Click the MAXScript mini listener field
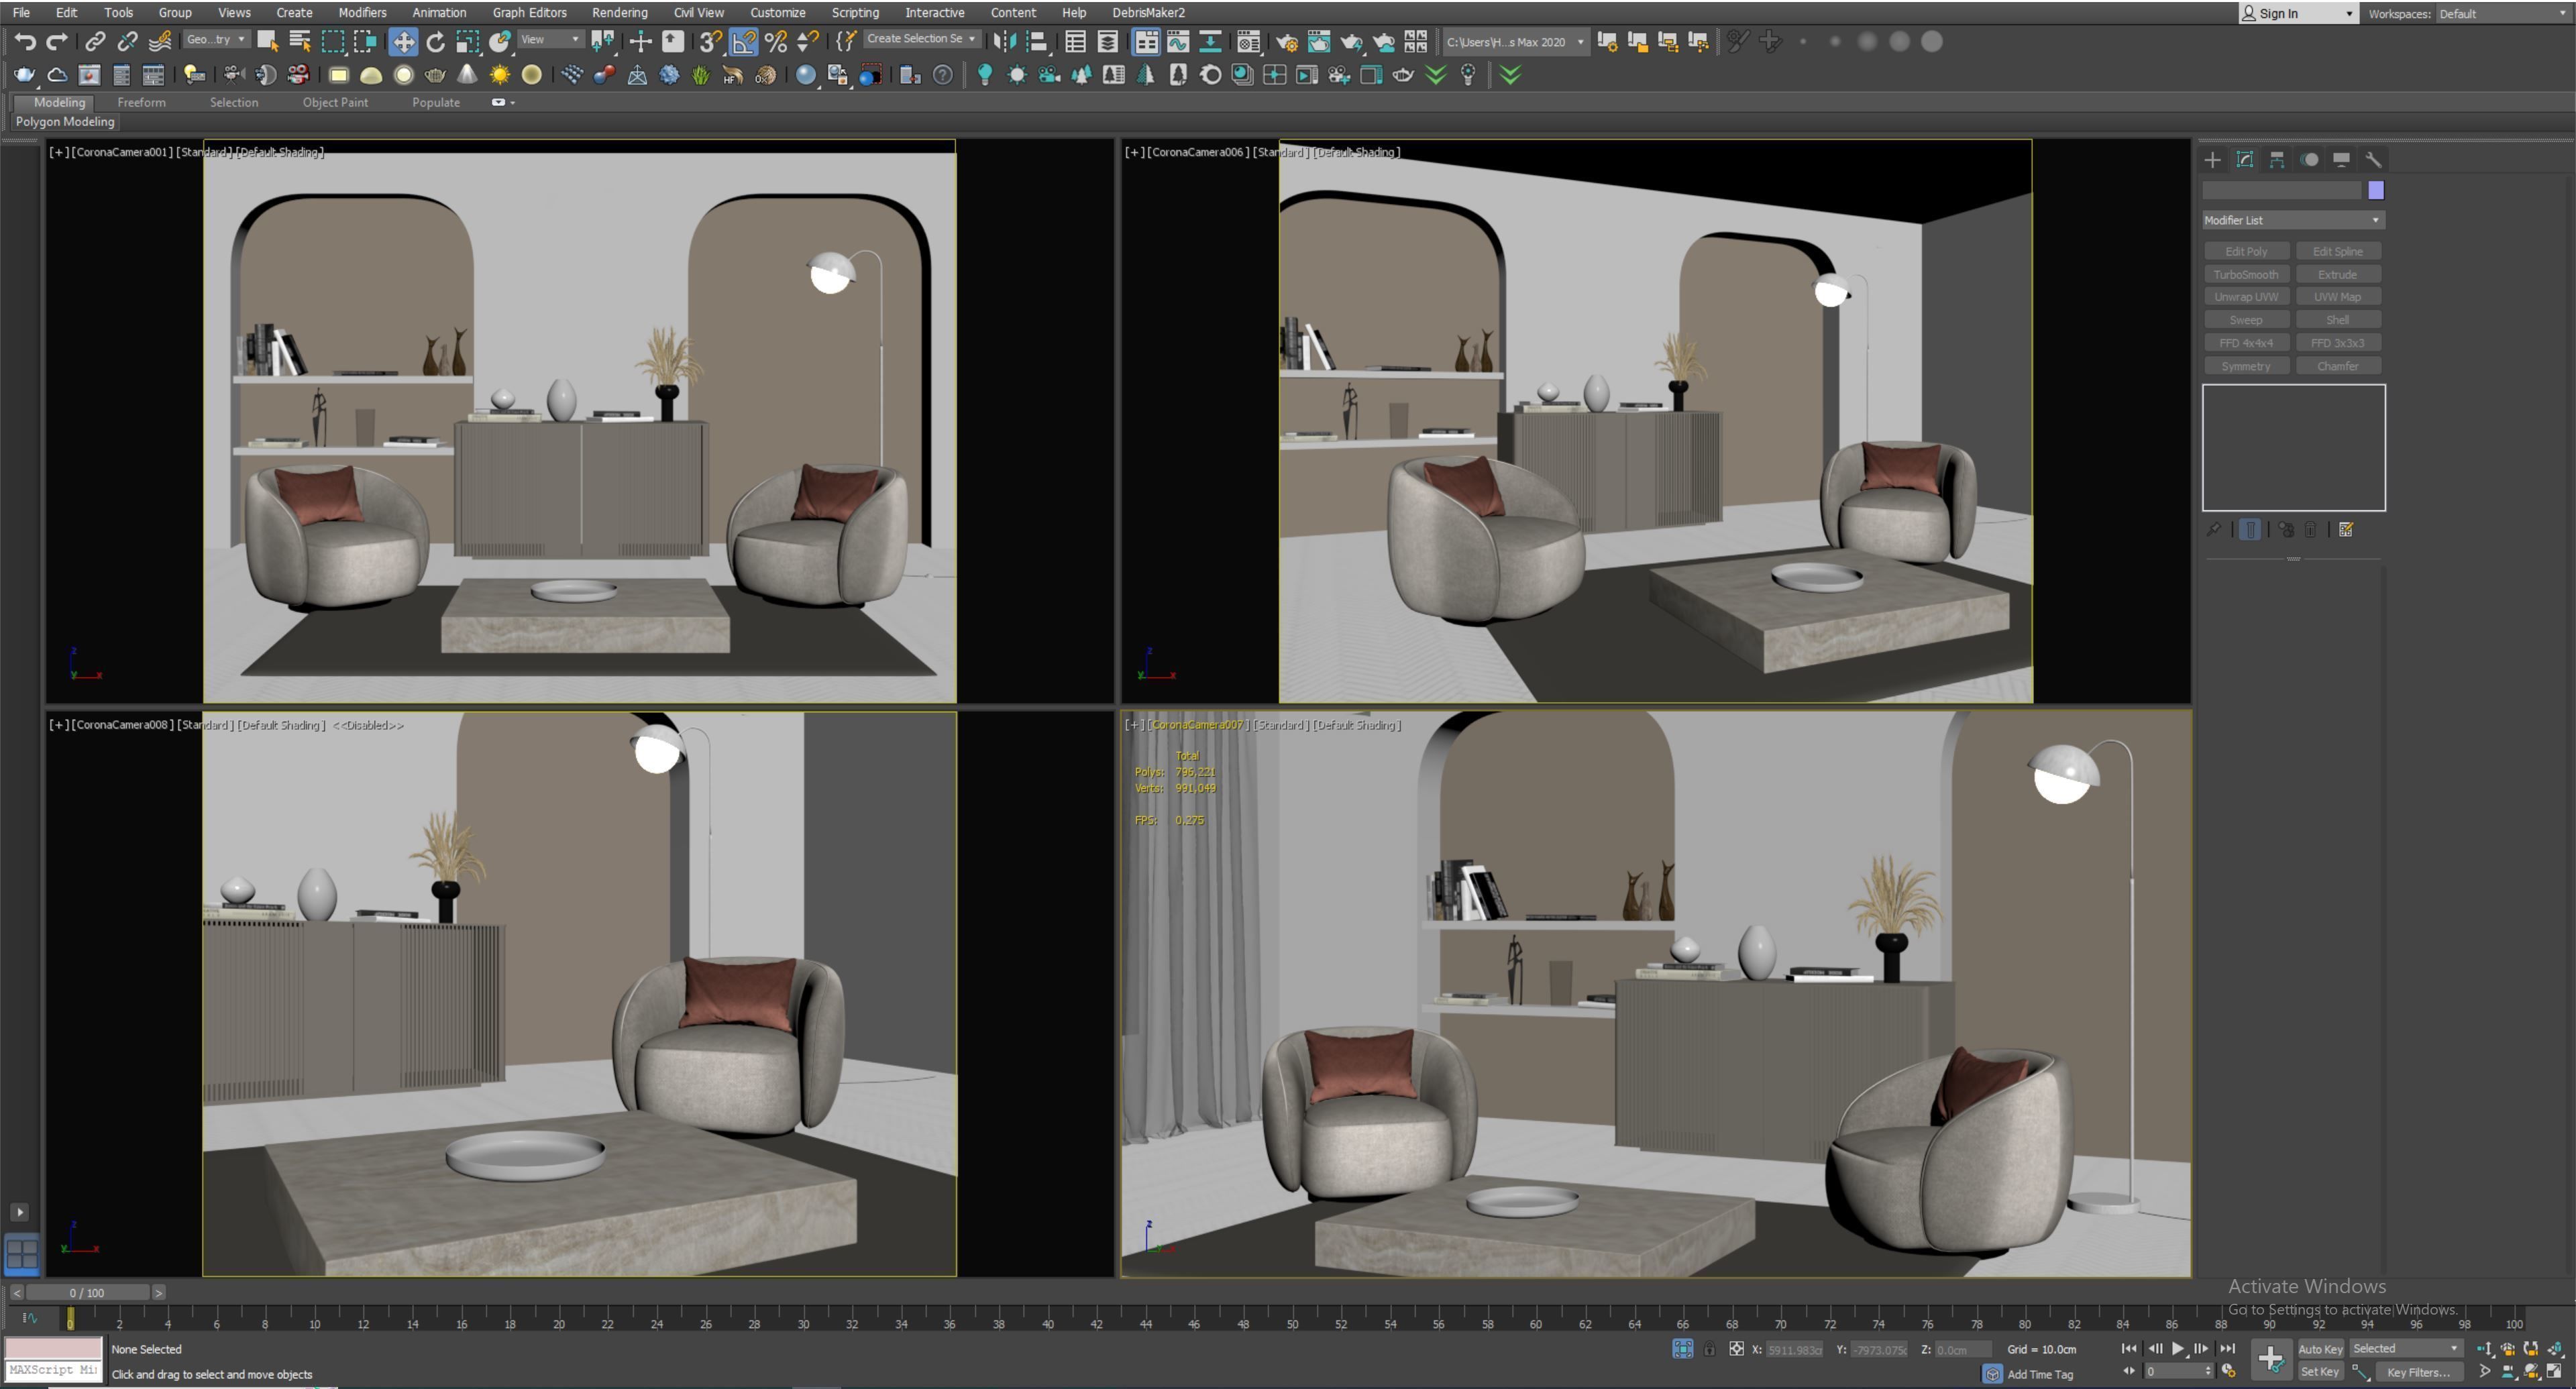Image resolution: width=2576 pixels, height=1389 pixels. tap(53, 1370)
